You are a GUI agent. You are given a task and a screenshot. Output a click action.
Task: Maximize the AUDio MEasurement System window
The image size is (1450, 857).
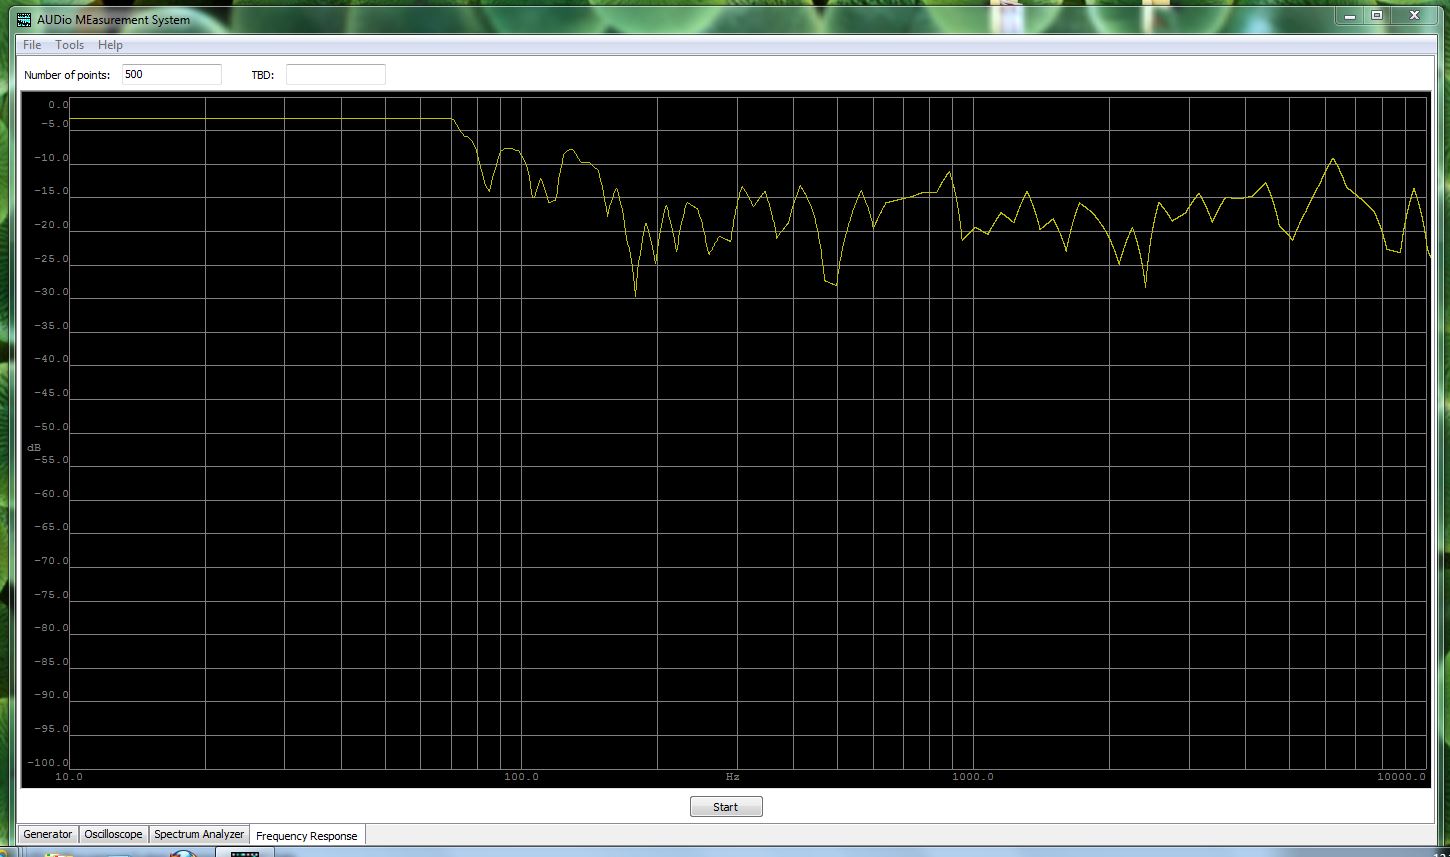1376,15
